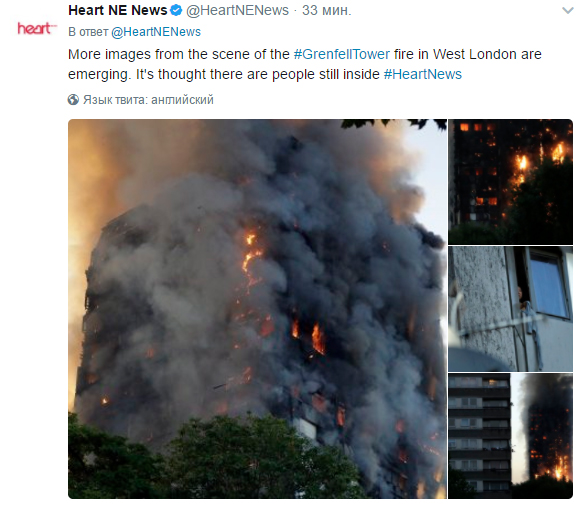Image resolution: width=585 pixels, height=506 pixels.
Task: Open the bottom-right two towers thumbnail
Action: point(510,436)
